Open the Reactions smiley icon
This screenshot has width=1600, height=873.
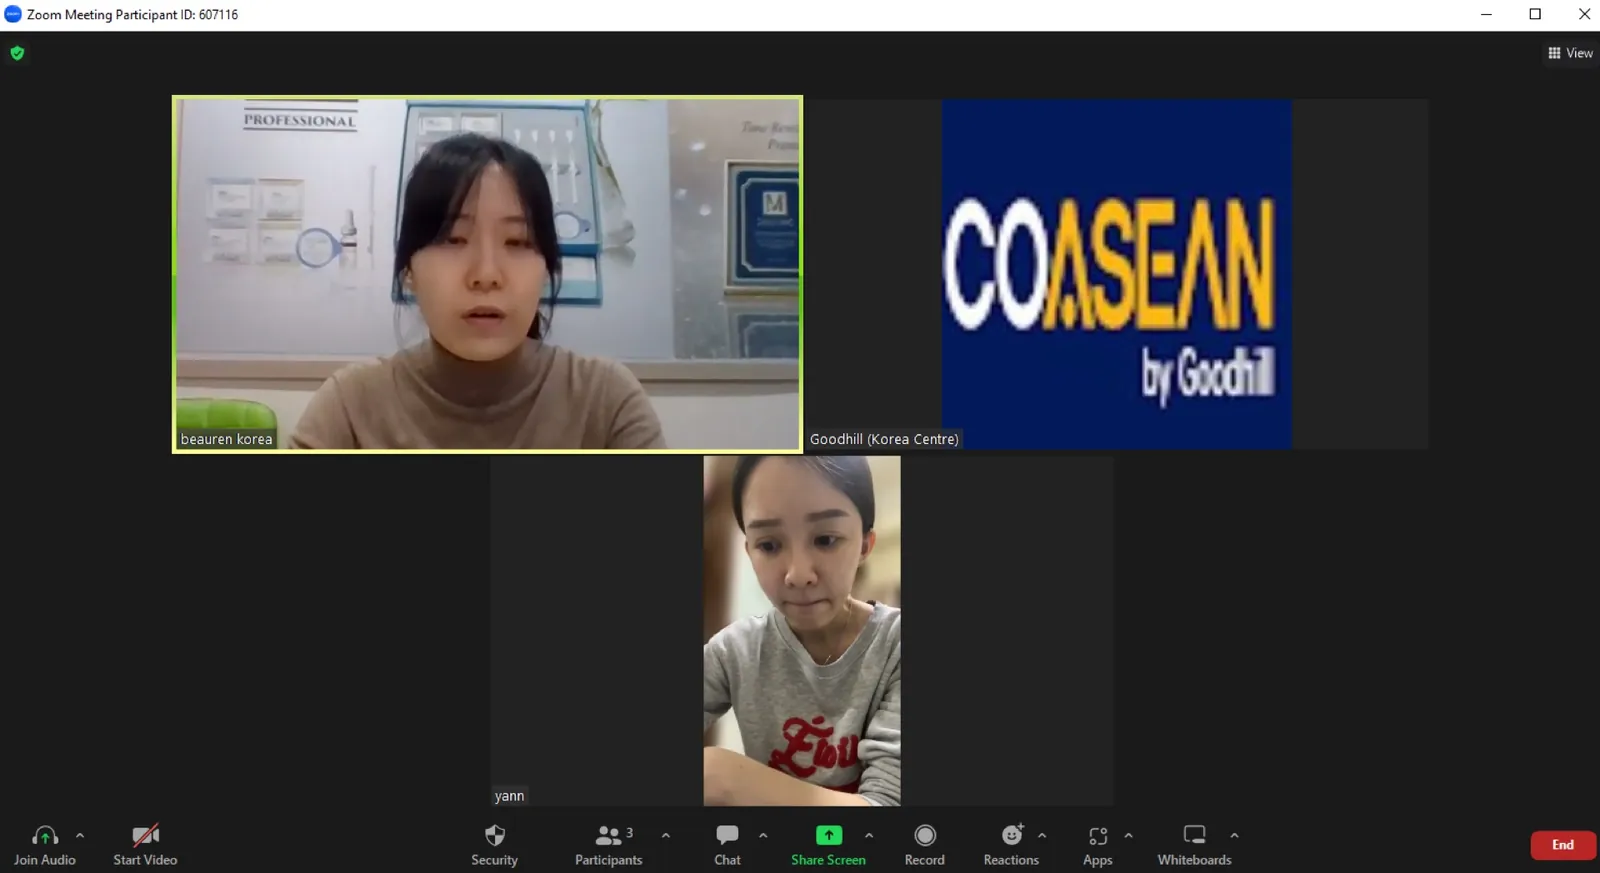(x=1012, y=835)
